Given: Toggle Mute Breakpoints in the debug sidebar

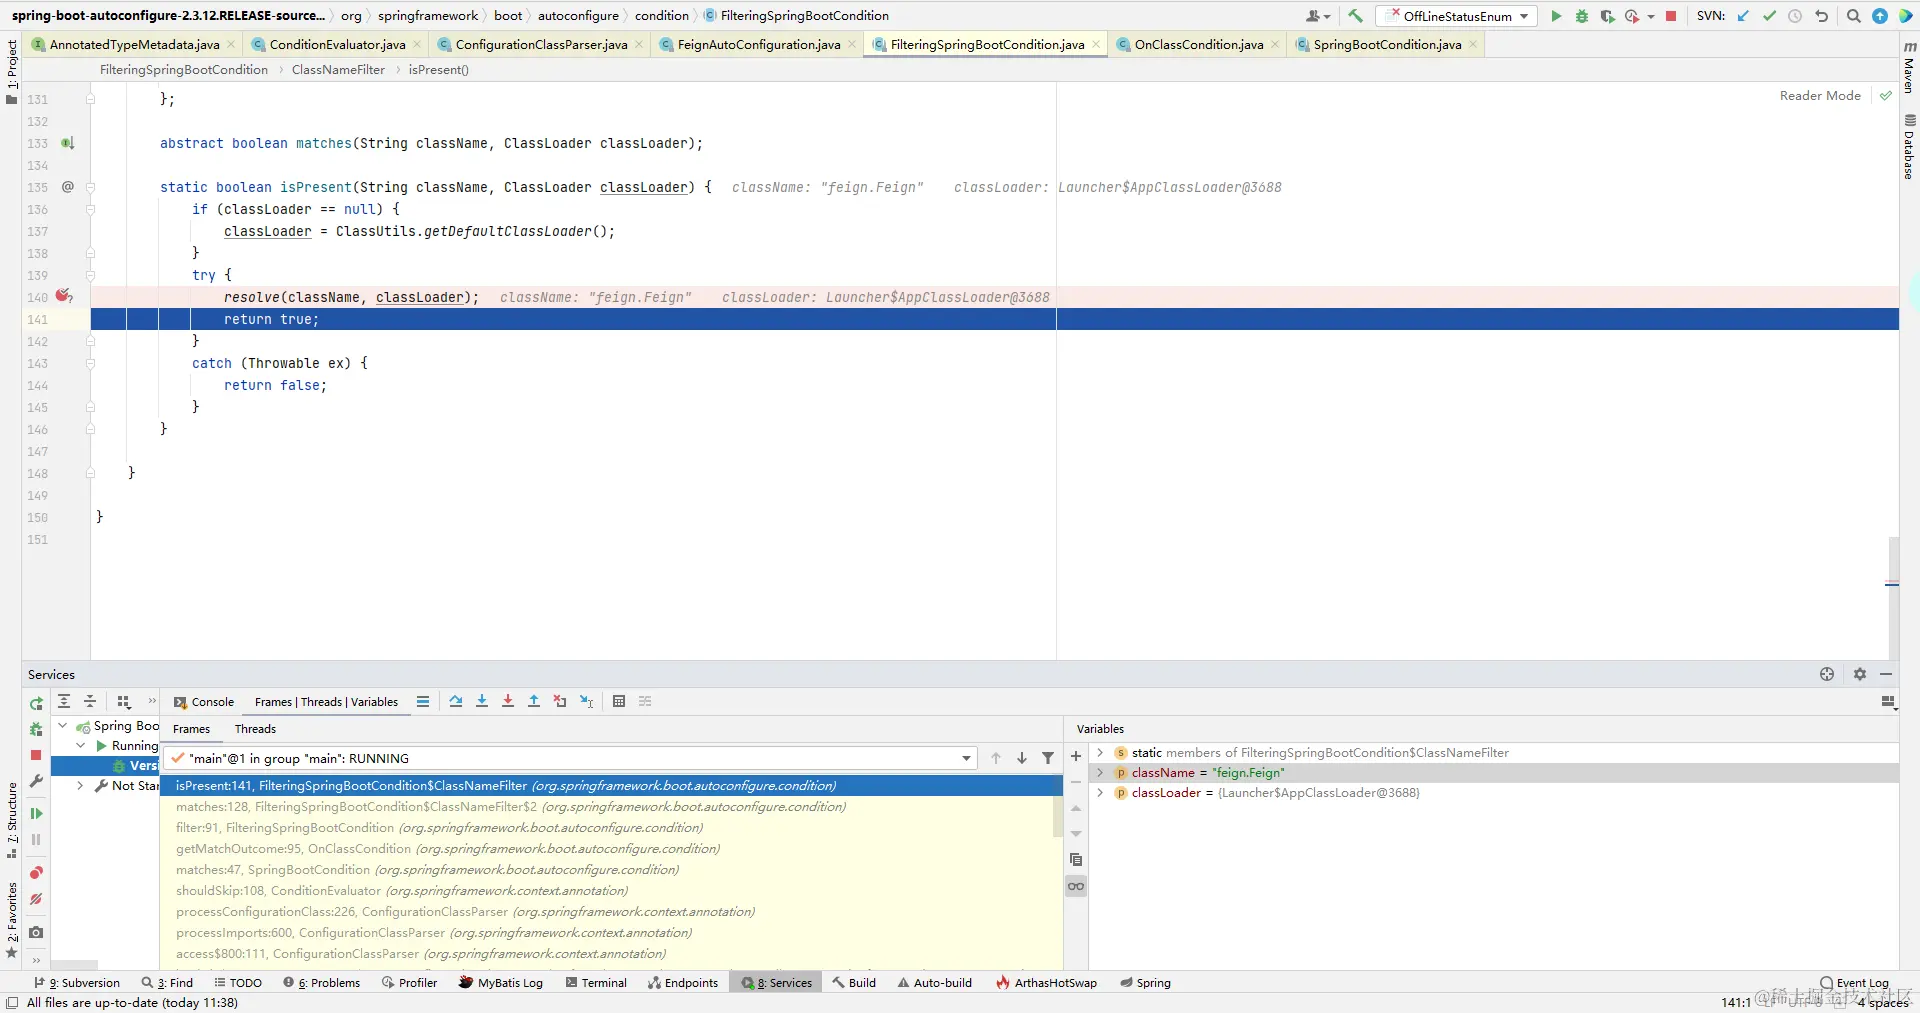Looking at the screenshot, I should pyautogui.click(x=36, y=899).
